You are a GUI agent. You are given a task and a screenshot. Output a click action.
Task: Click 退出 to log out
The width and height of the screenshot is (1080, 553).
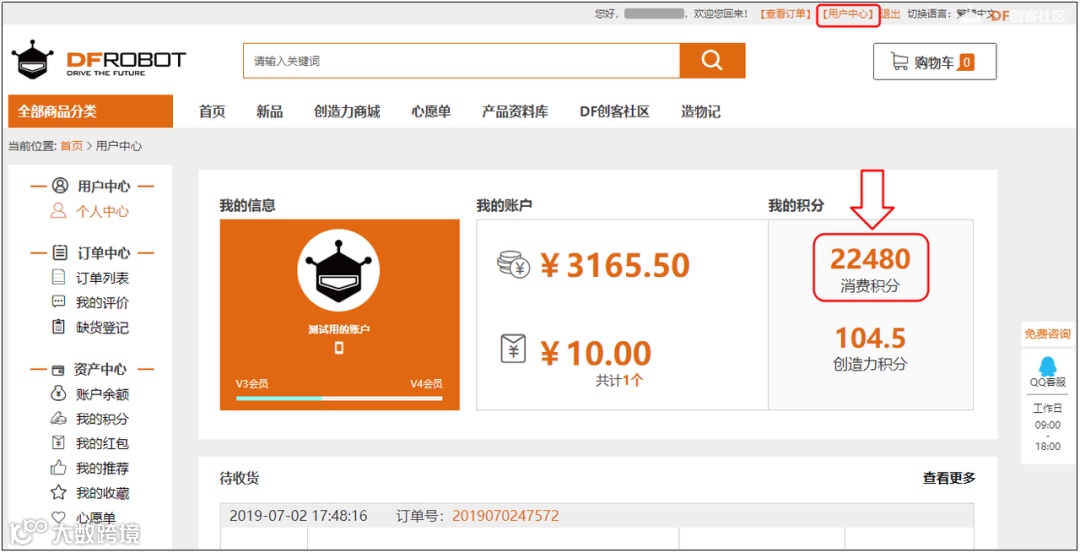(x=890, y=14)
